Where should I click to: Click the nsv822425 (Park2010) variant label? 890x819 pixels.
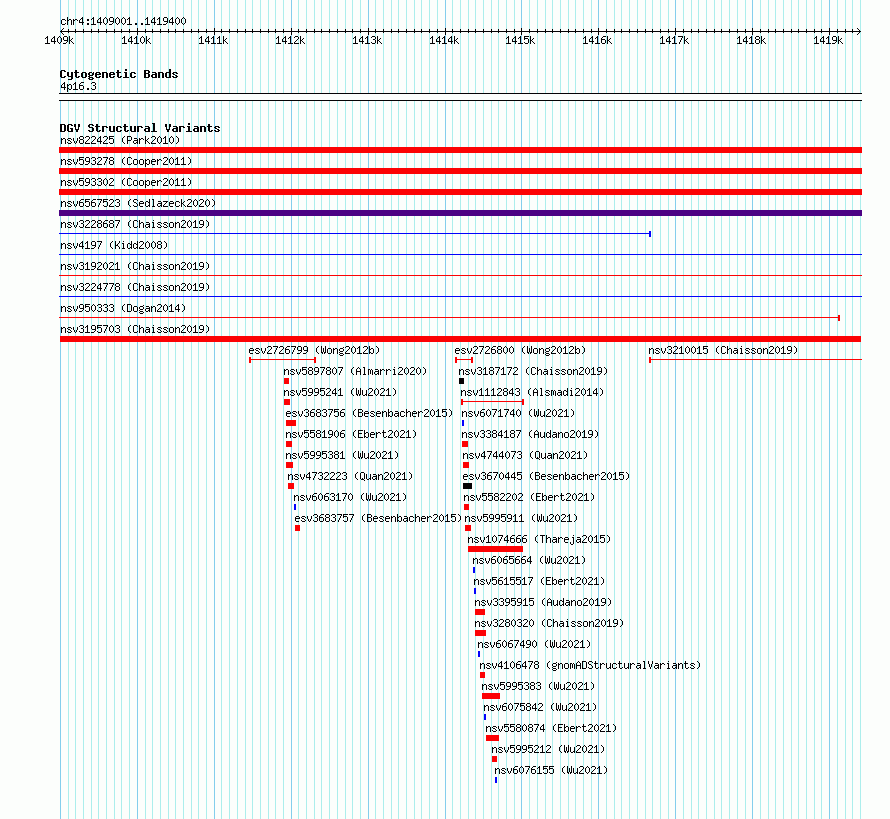coord(120,140)
